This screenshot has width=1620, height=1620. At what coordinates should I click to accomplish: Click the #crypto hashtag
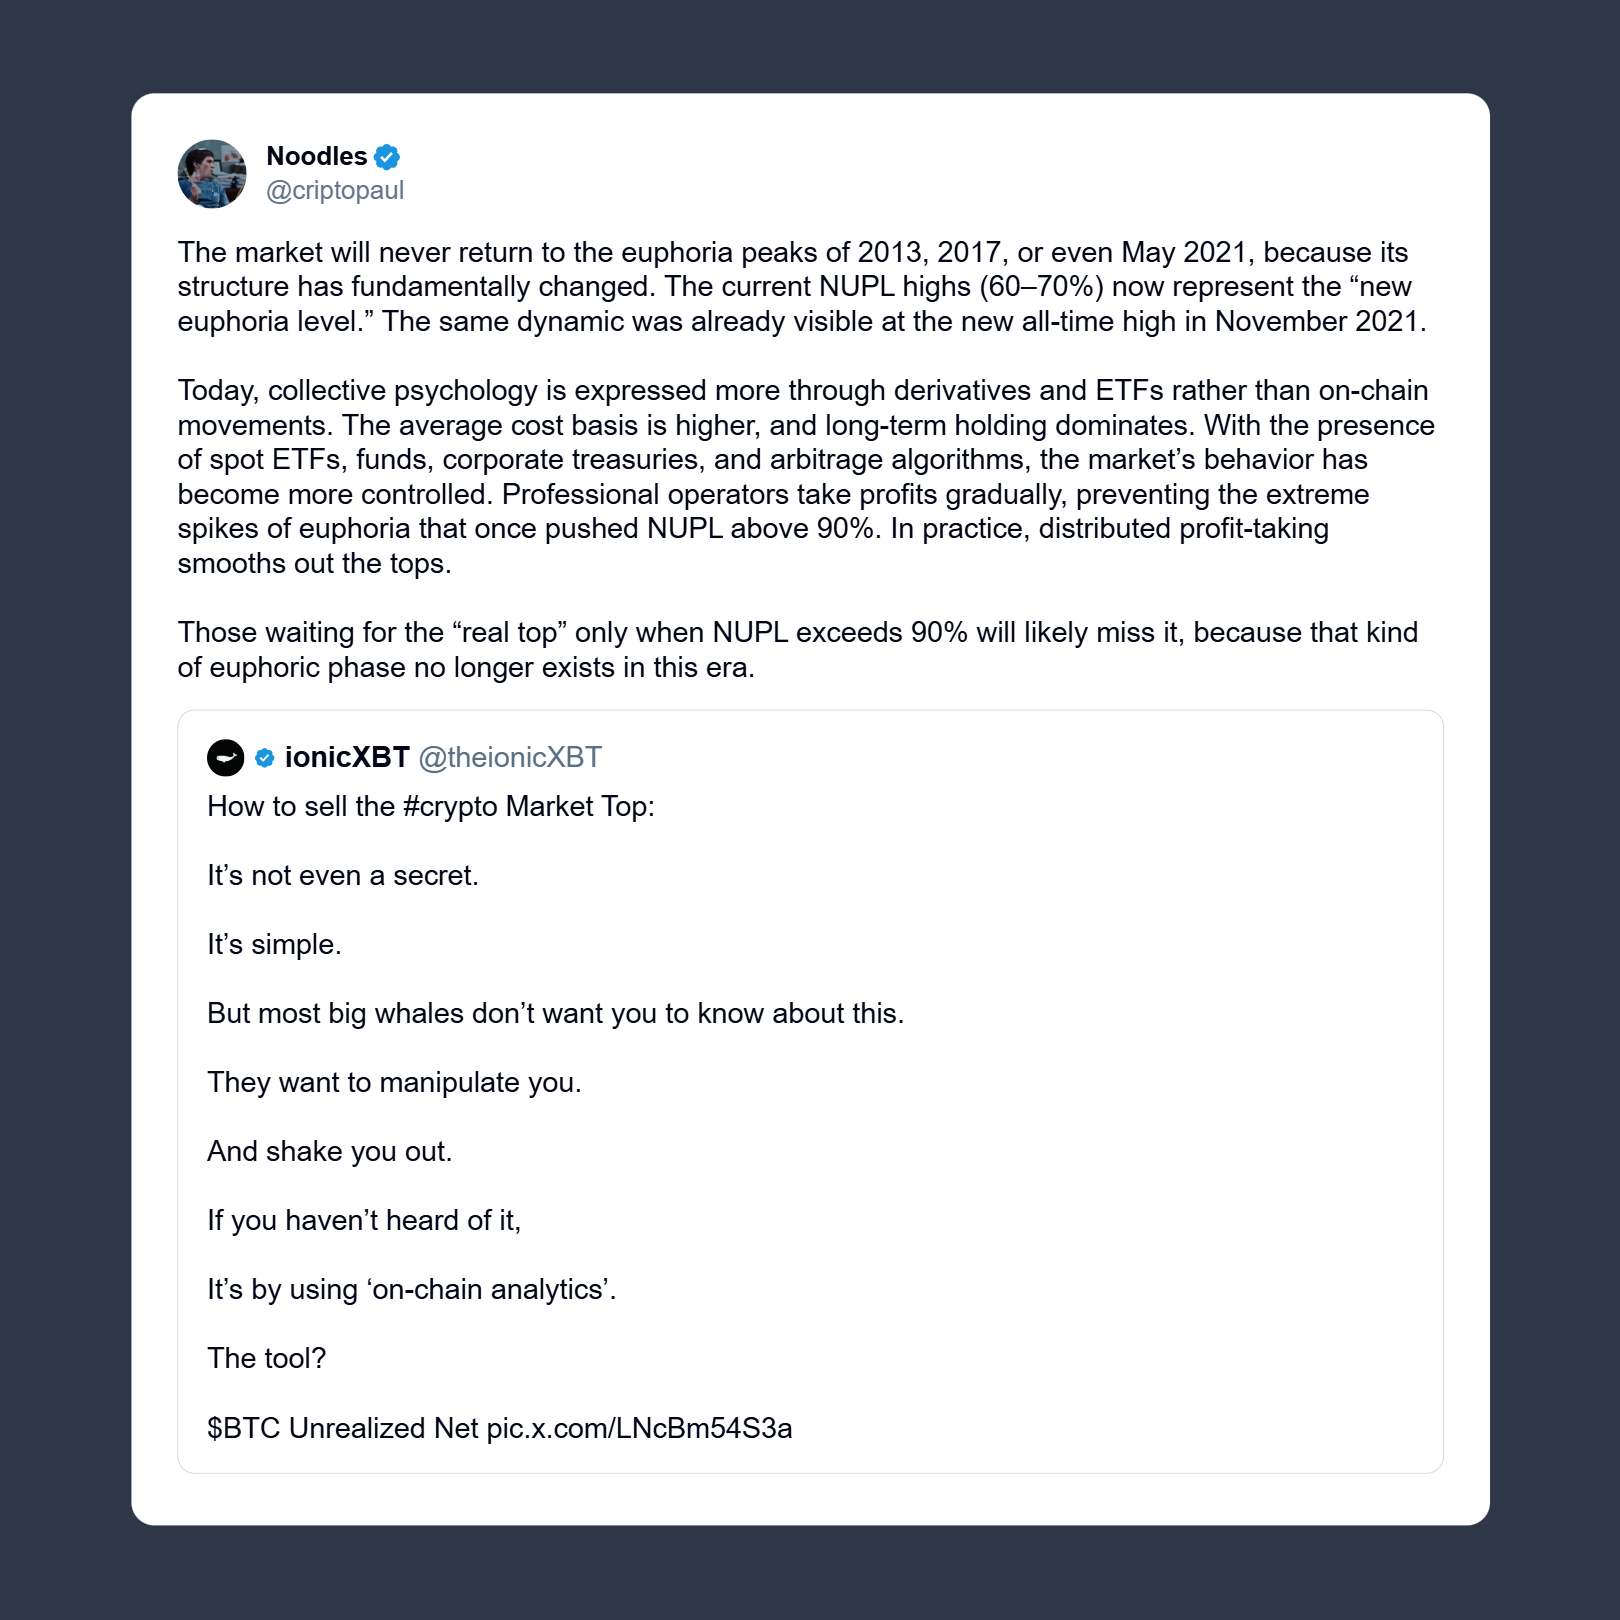[450, 807]
